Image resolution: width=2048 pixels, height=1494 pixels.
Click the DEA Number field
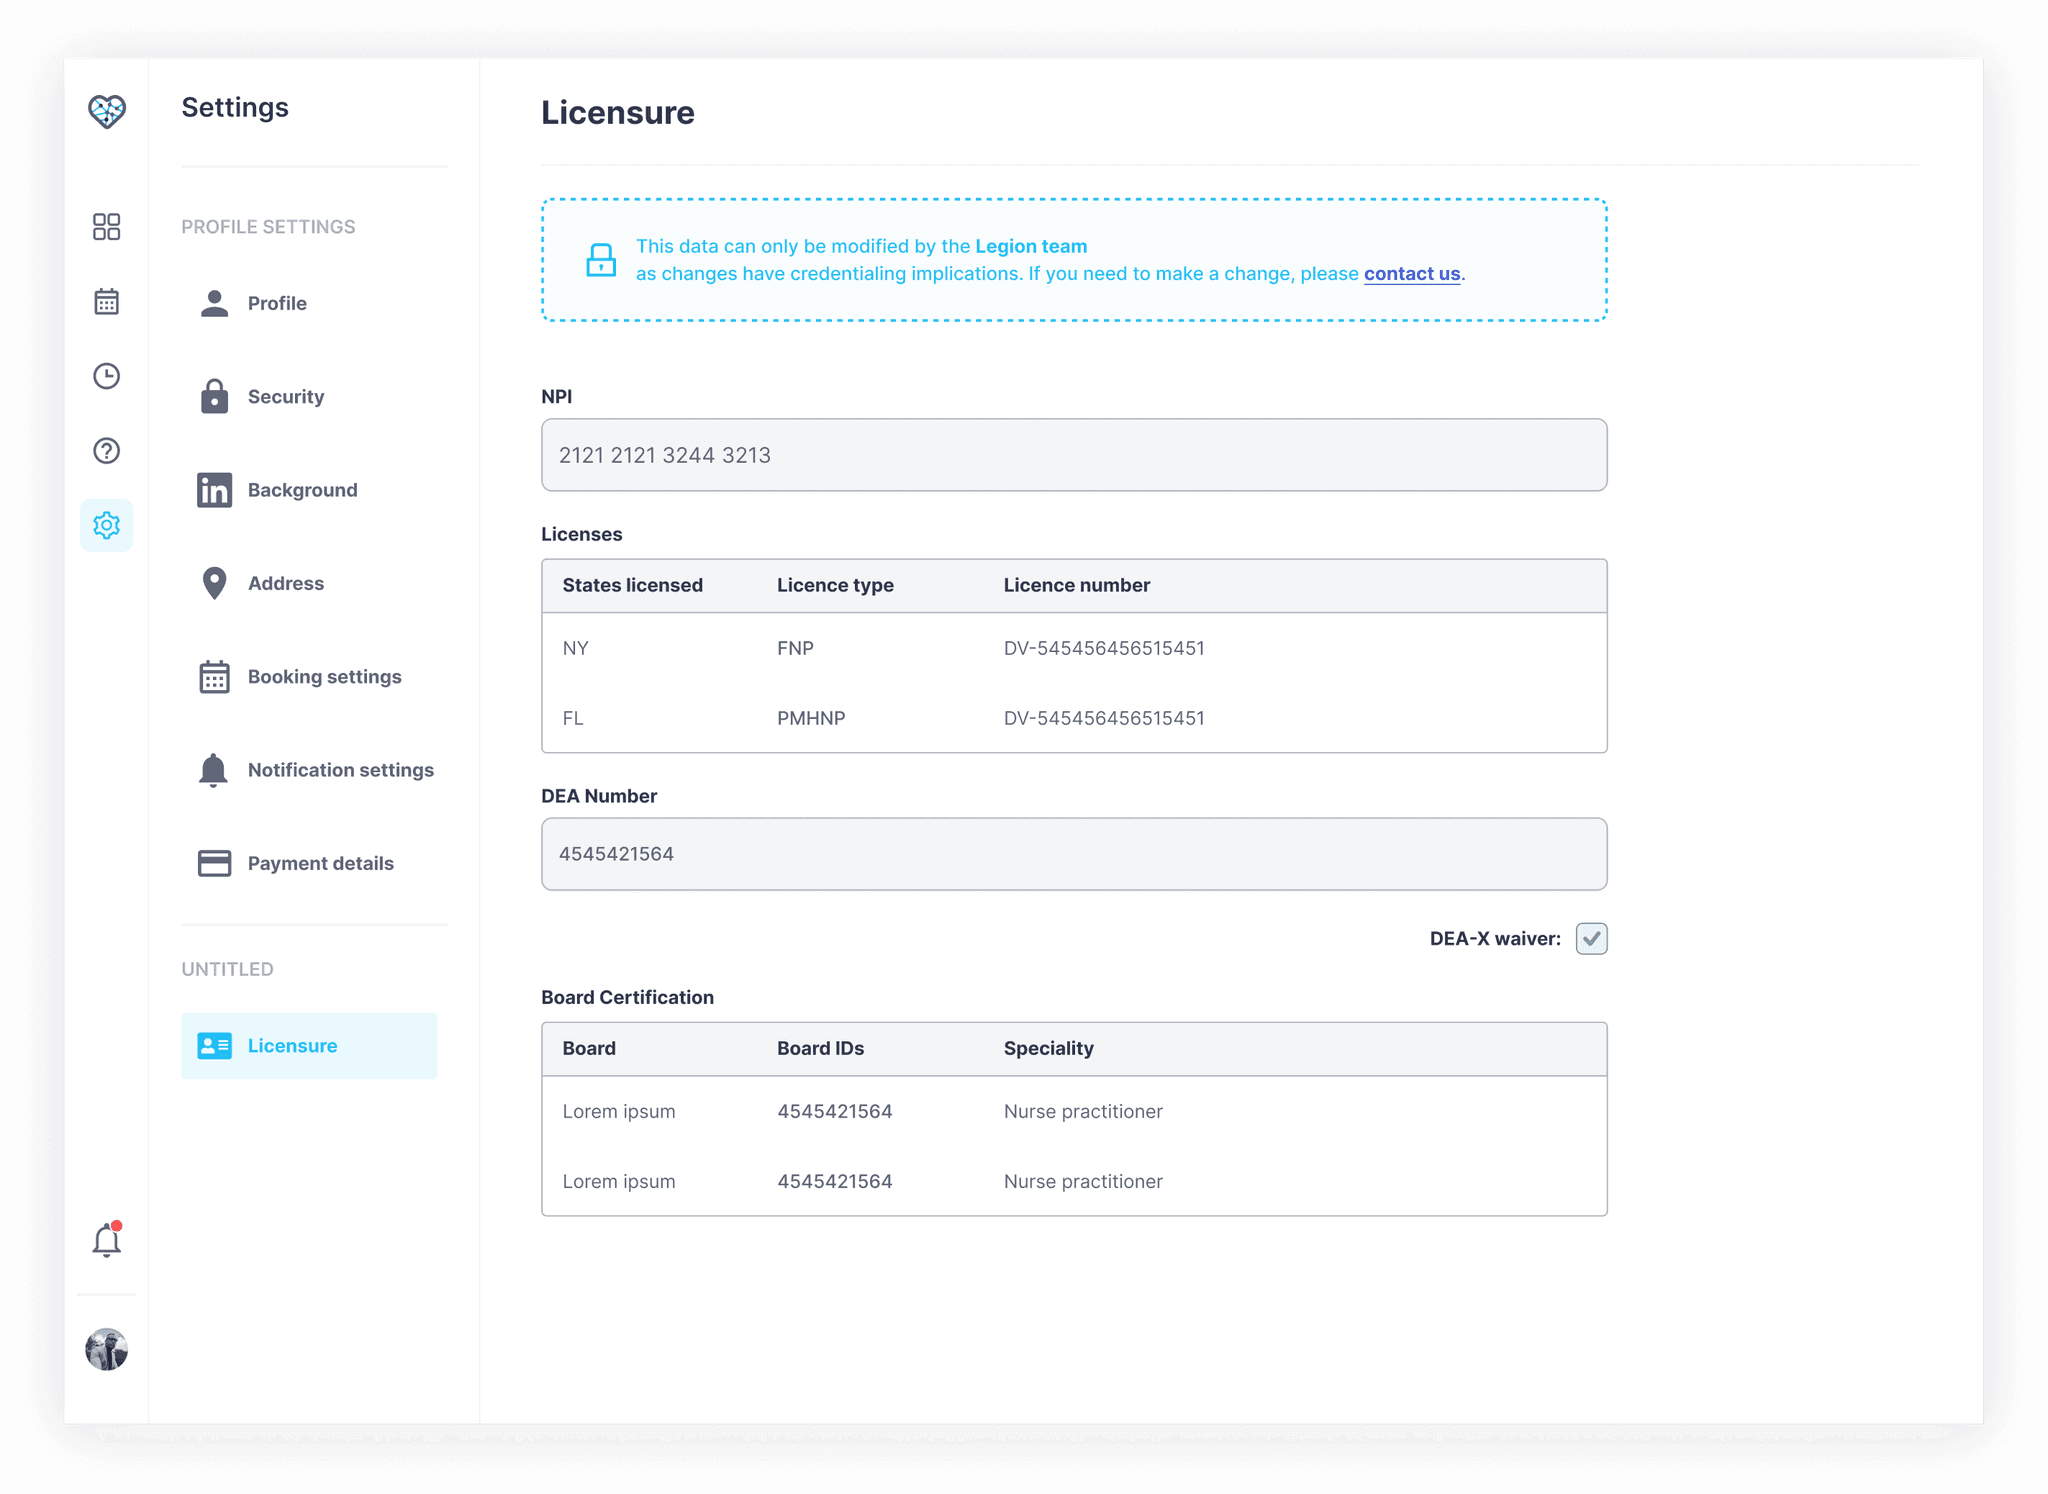[x=1073, y=854]
